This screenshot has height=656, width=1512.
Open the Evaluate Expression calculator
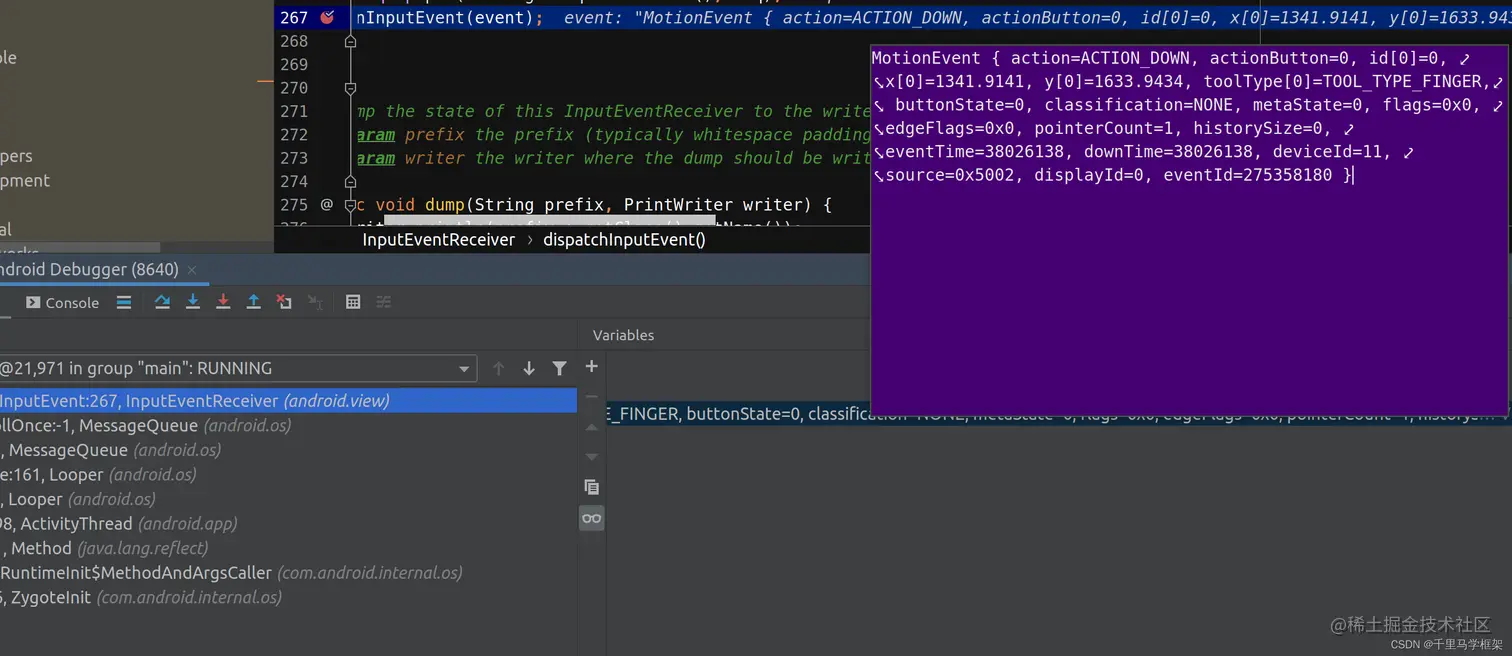click(353, 302)
